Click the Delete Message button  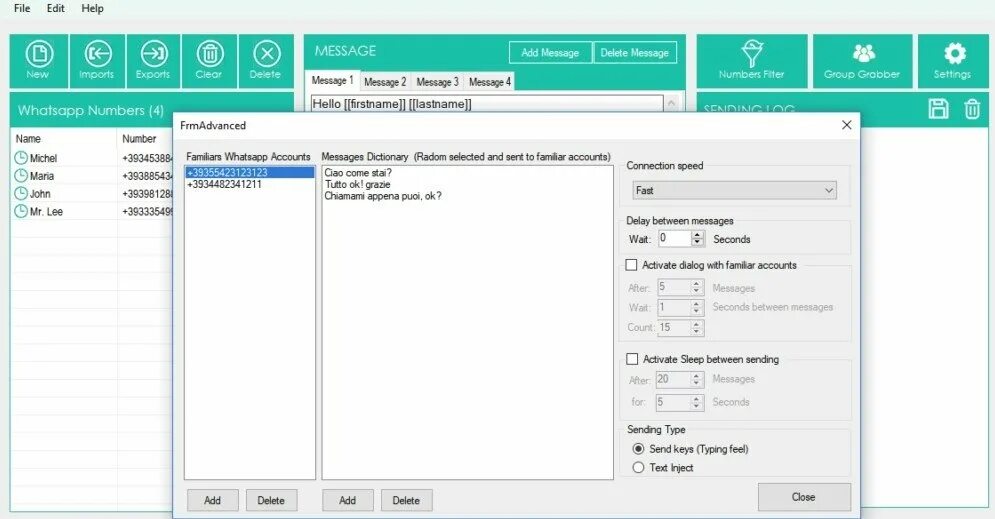click(x=635, y=53)
